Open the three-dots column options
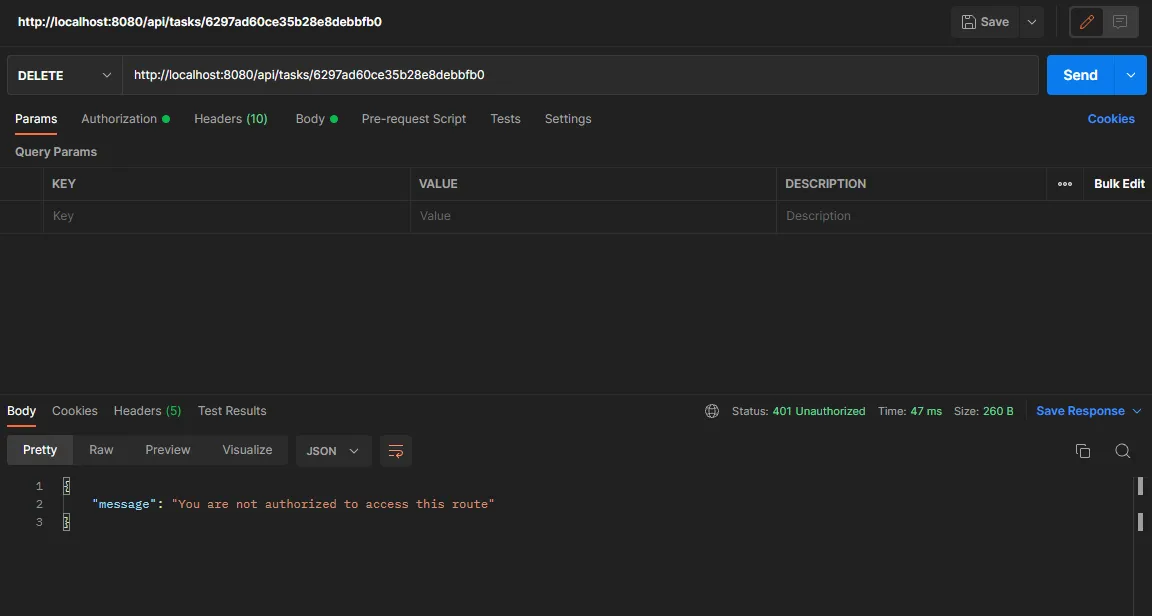 coord(1064,184)
